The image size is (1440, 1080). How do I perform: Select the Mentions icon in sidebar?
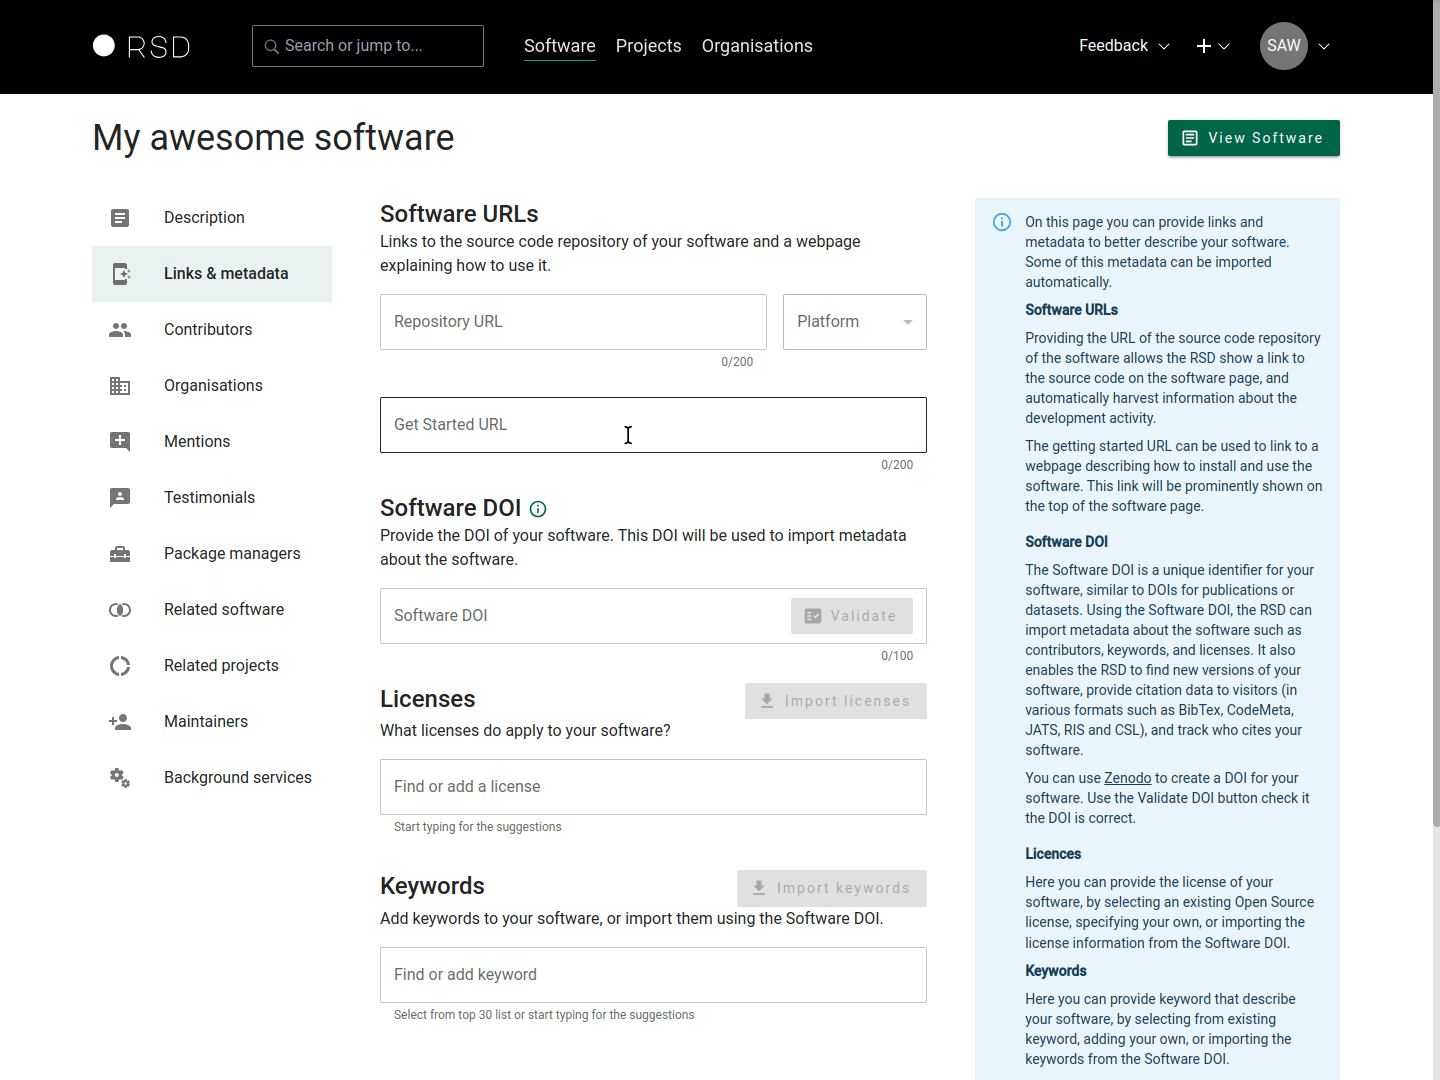120,442
